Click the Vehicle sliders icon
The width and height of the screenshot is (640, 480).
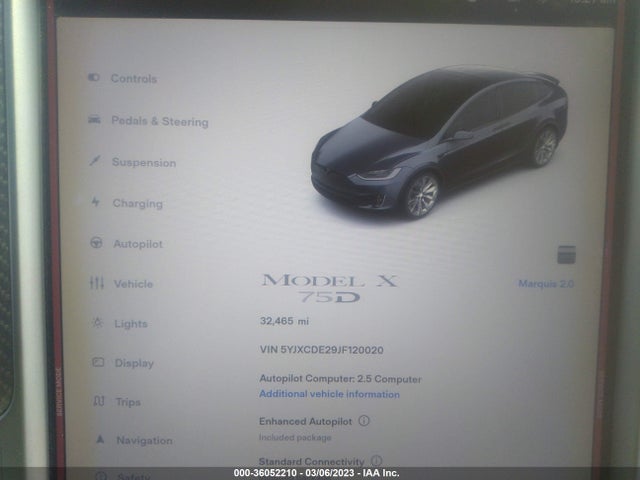pyautogui.click(x=97, y=282)
